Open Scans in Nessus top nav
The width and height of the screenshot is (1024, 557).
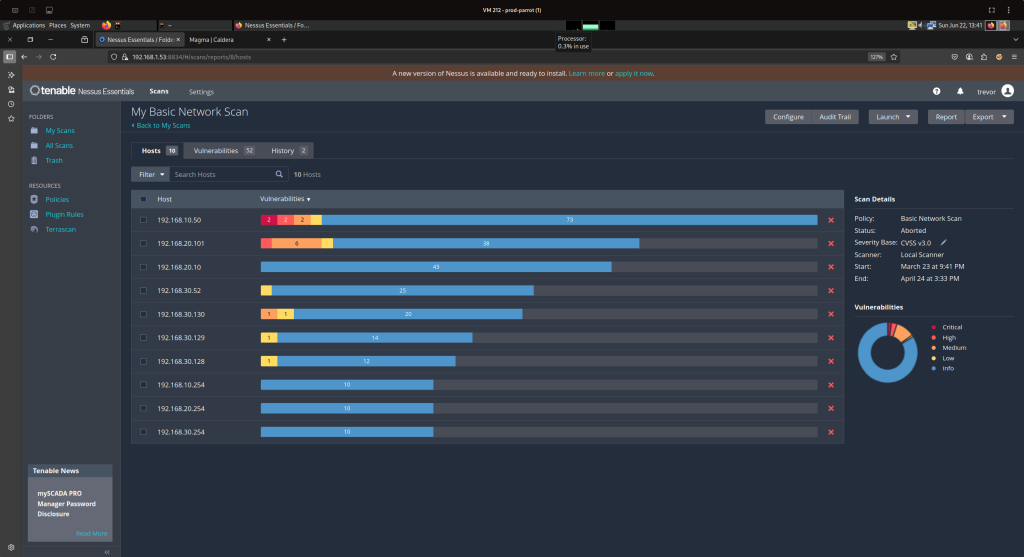[159, 91]
